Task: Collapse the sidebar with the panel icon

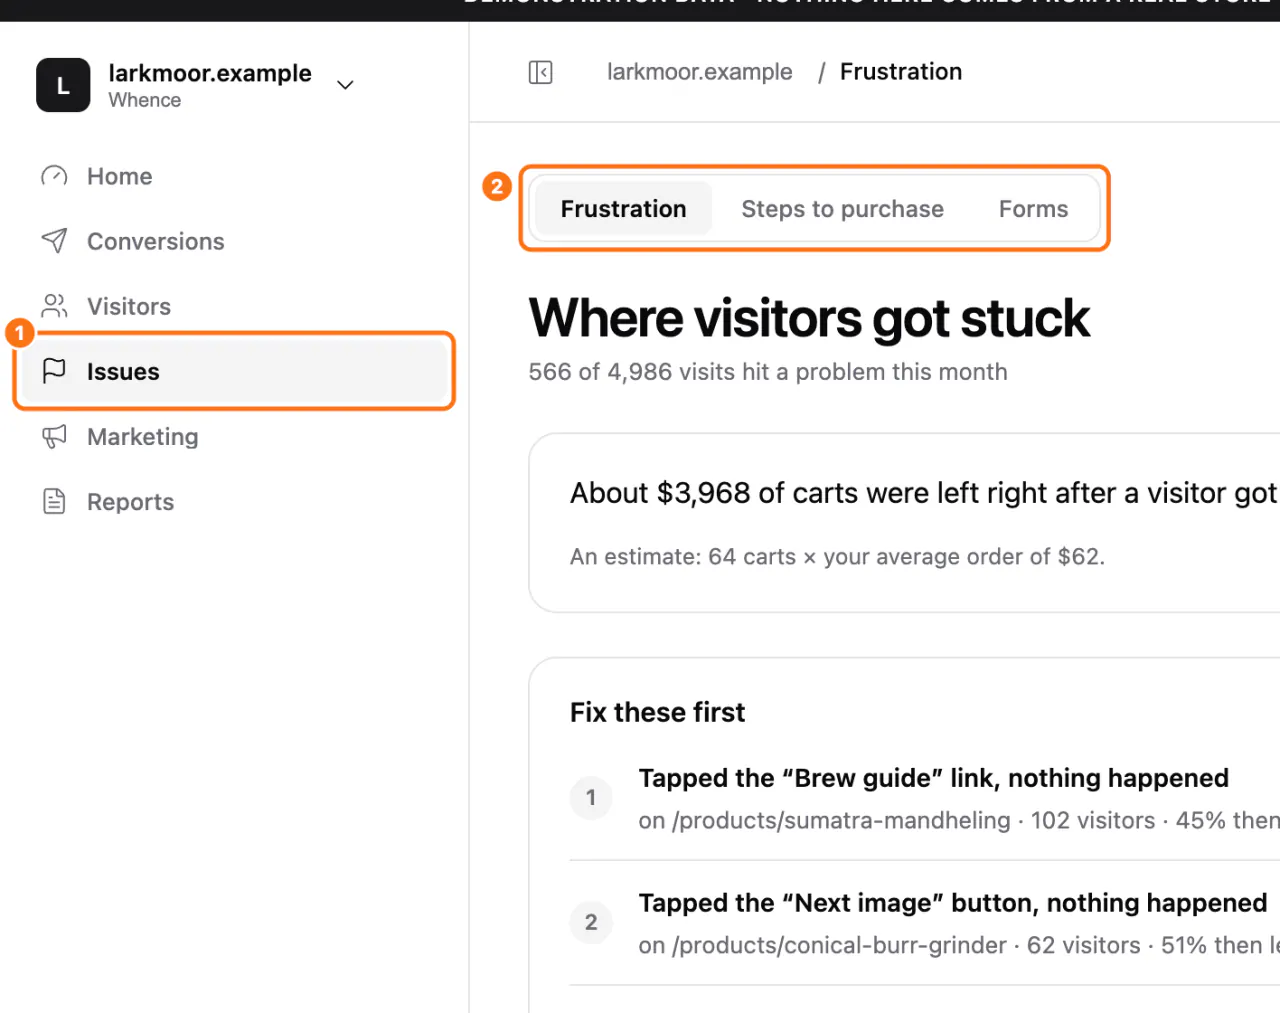Action: (540, 72)
